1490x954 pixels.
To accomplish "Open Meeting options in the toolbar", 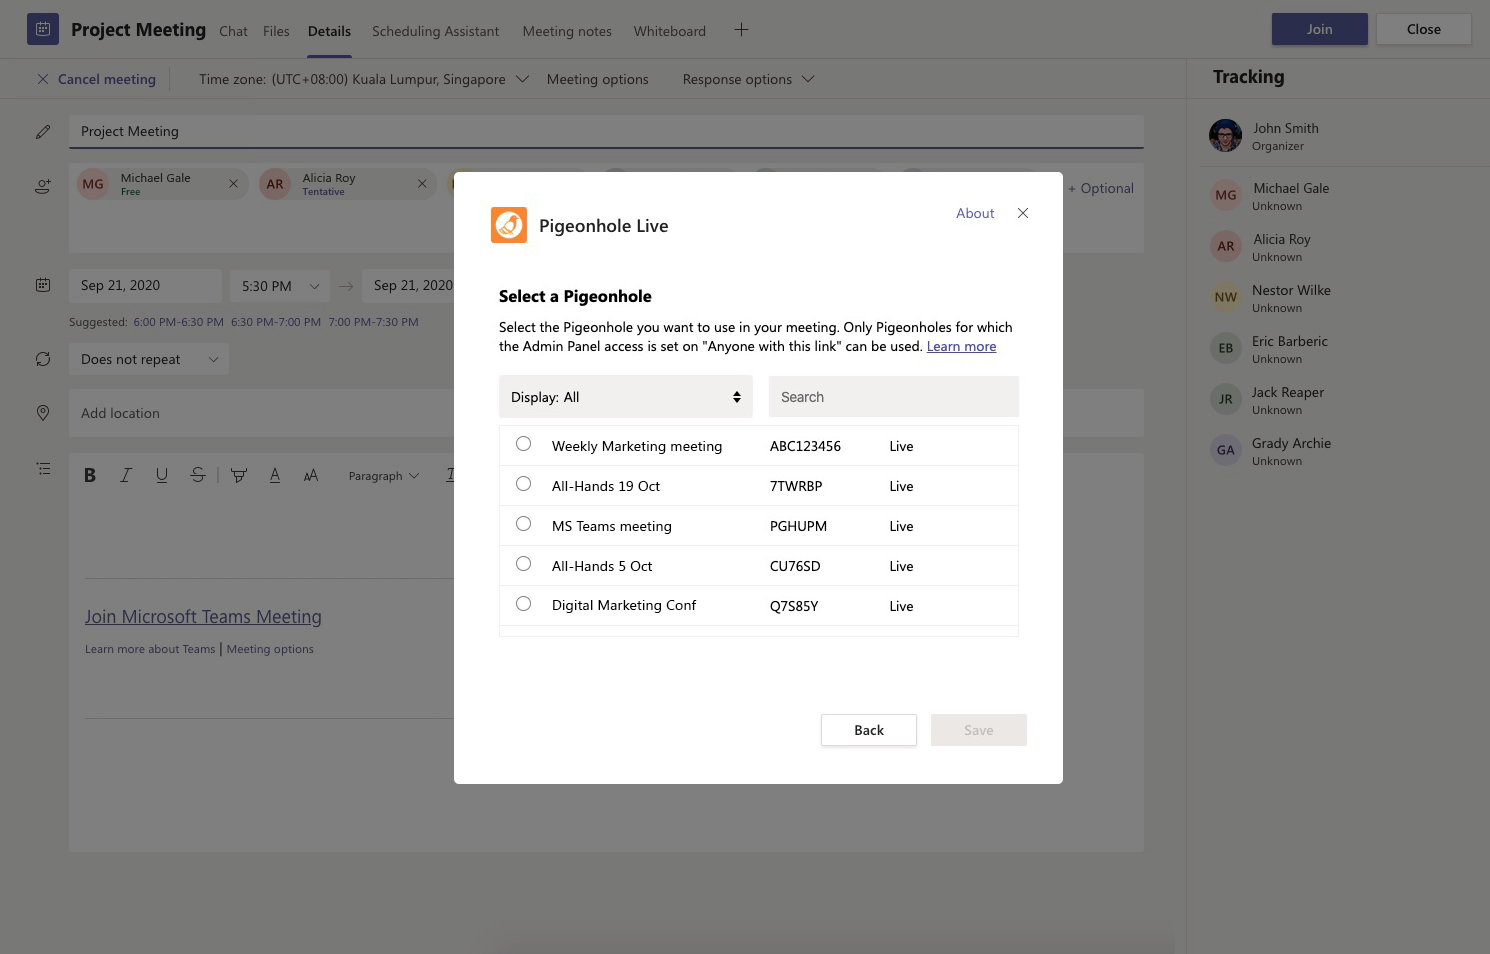I will click(x=597, y=79).
